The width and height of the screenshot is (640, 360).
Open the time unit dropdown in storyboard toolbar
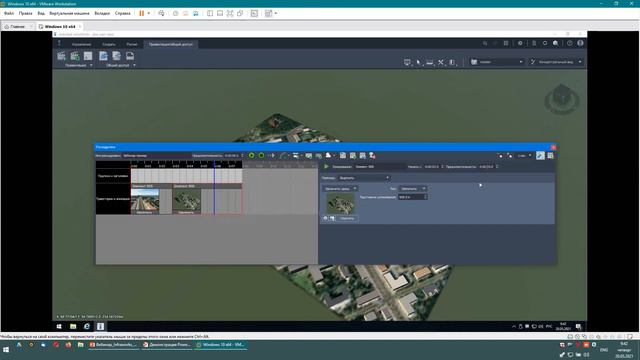click(524, 156)
